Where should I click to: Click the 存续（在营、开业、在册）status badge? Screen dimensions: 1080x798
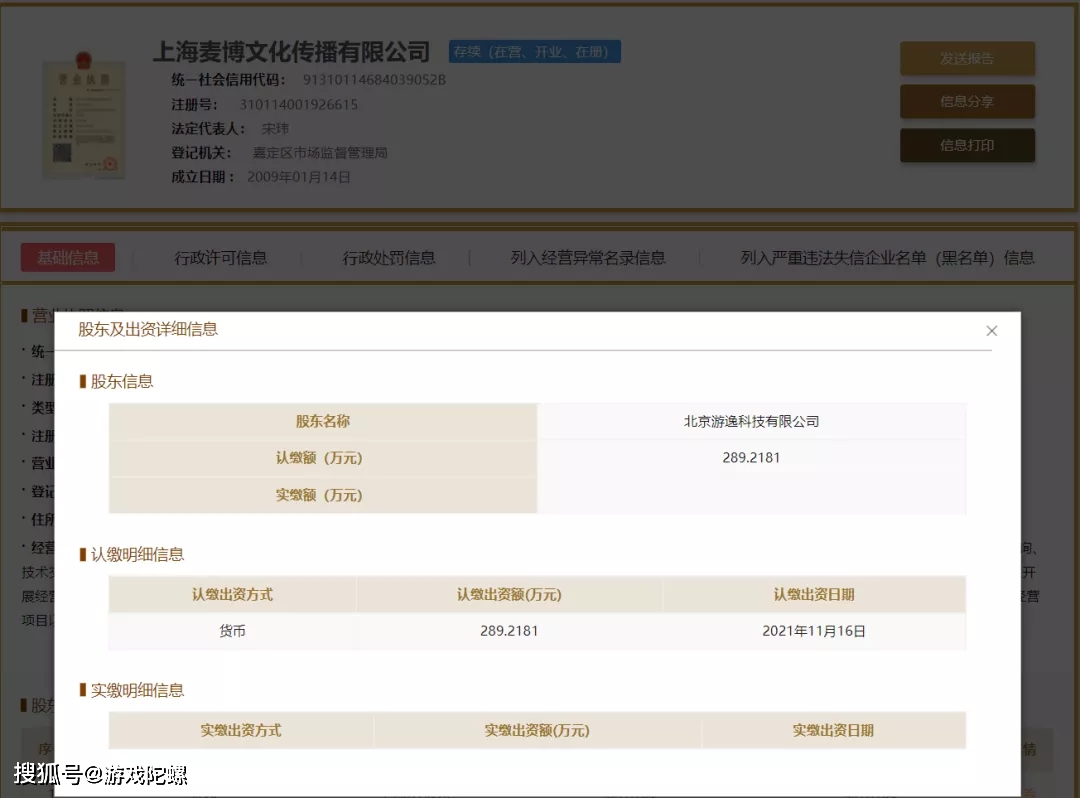(x=534, y=52)
